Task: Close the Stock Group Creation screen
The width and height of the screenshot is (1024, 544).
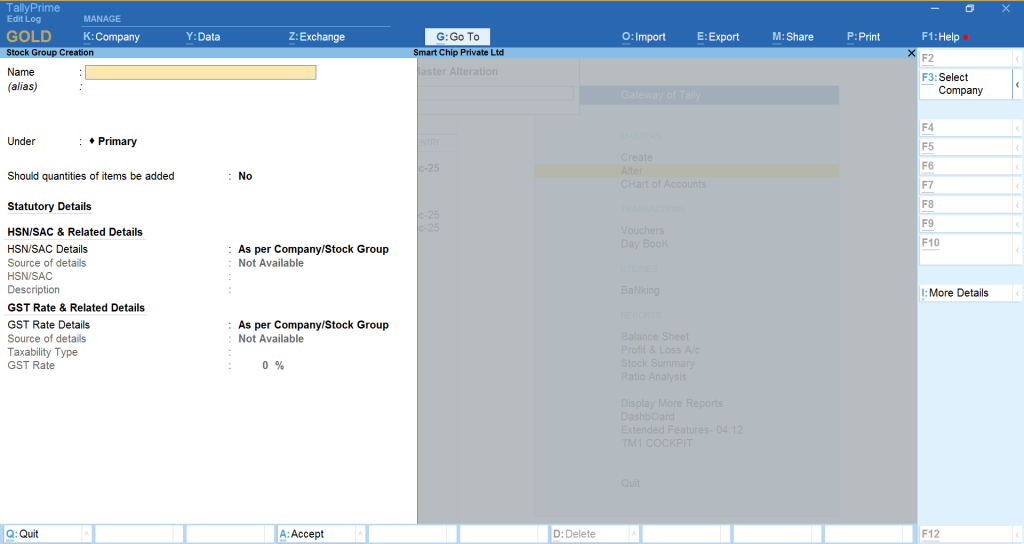Action: 911,52
